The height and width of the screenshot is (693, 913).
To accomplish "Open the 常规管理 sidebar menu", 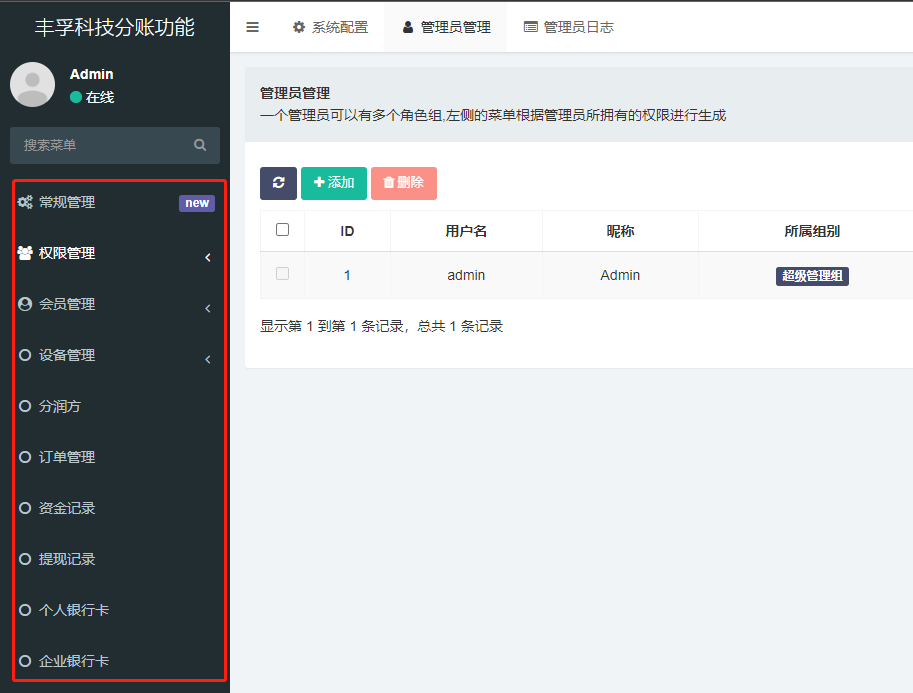I will pos(67,202).
